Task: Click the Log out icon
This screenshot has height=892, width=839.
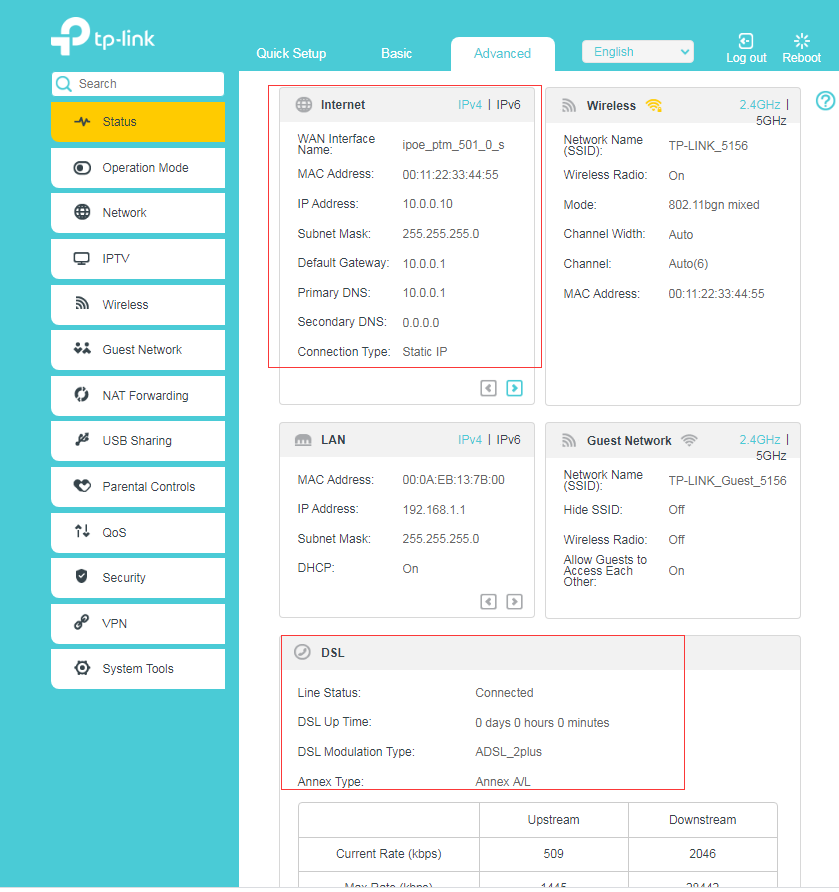Action: pyautogui.click(x=746, y=41)
